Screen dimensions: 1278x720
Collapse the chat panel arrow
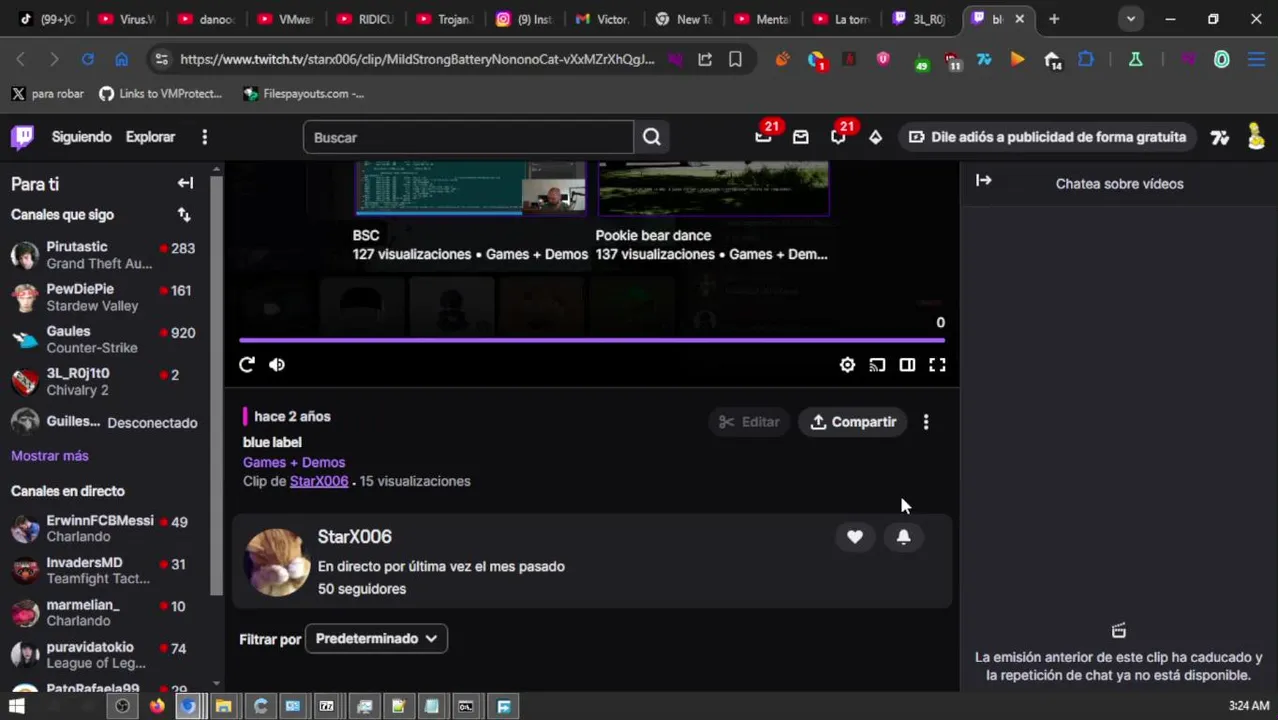[984, 180]
